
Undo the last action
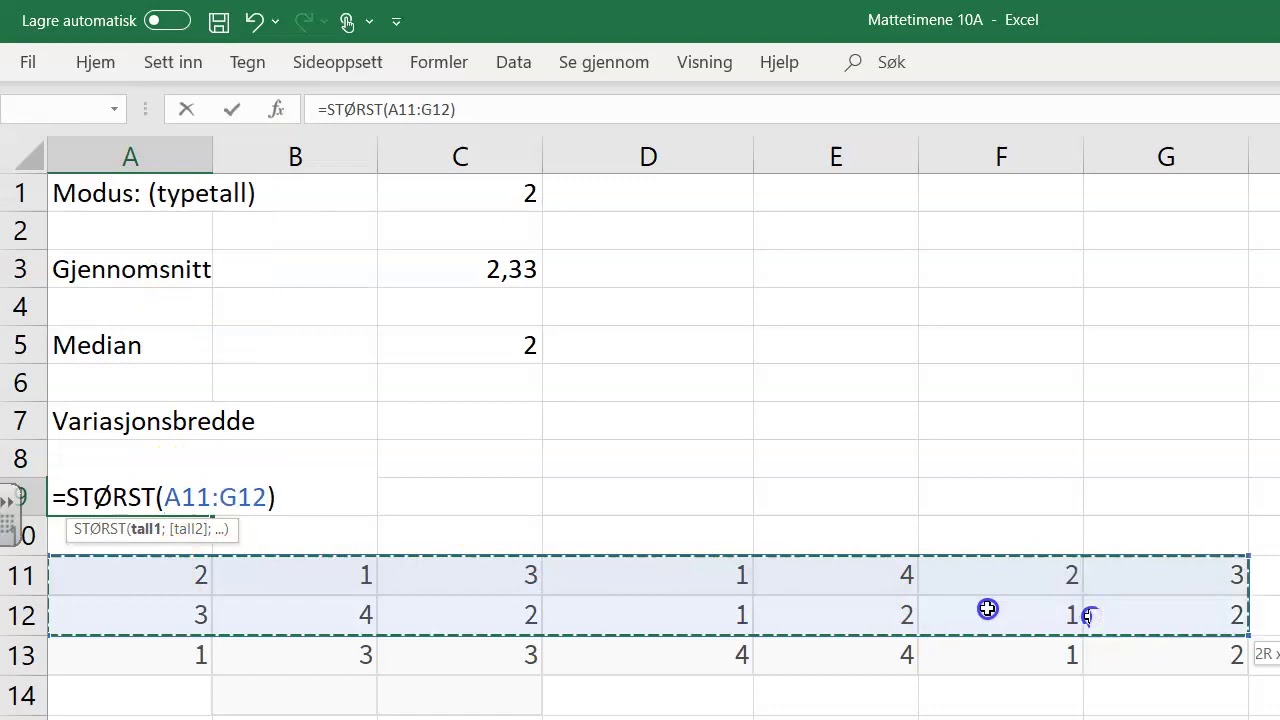254,21
